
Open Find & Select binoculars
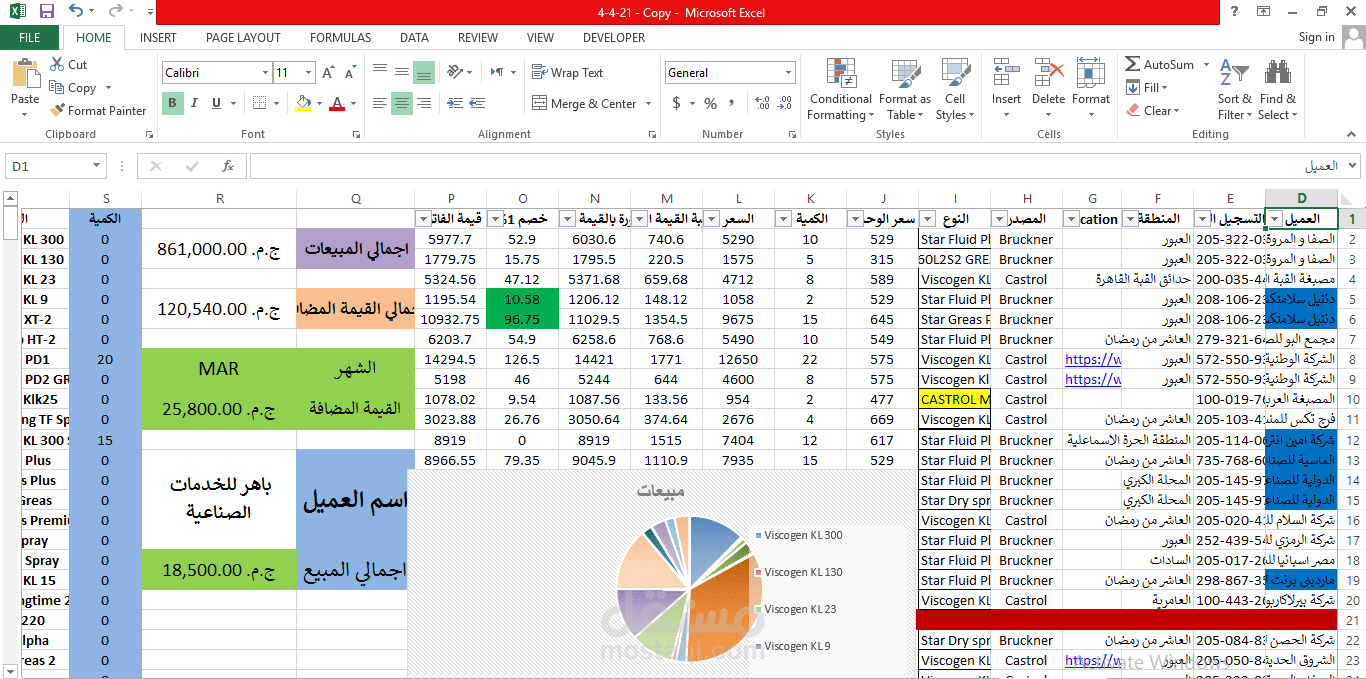1277,89
